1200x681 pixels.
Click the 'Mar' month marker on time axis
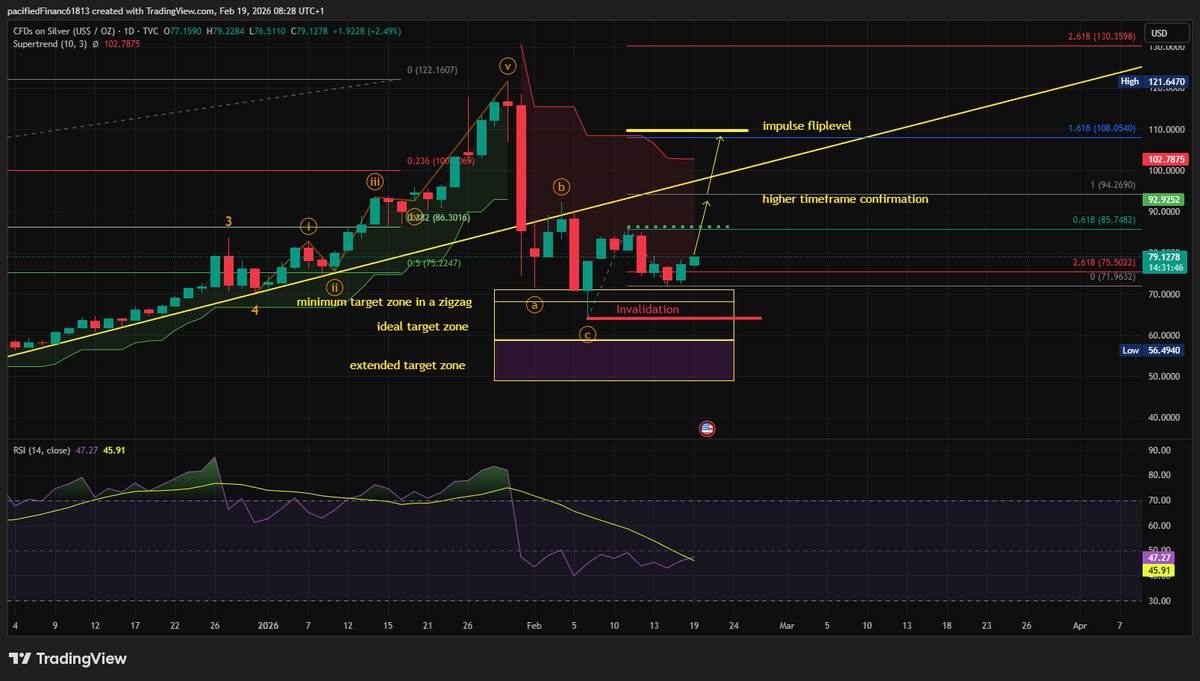[786, 625]
